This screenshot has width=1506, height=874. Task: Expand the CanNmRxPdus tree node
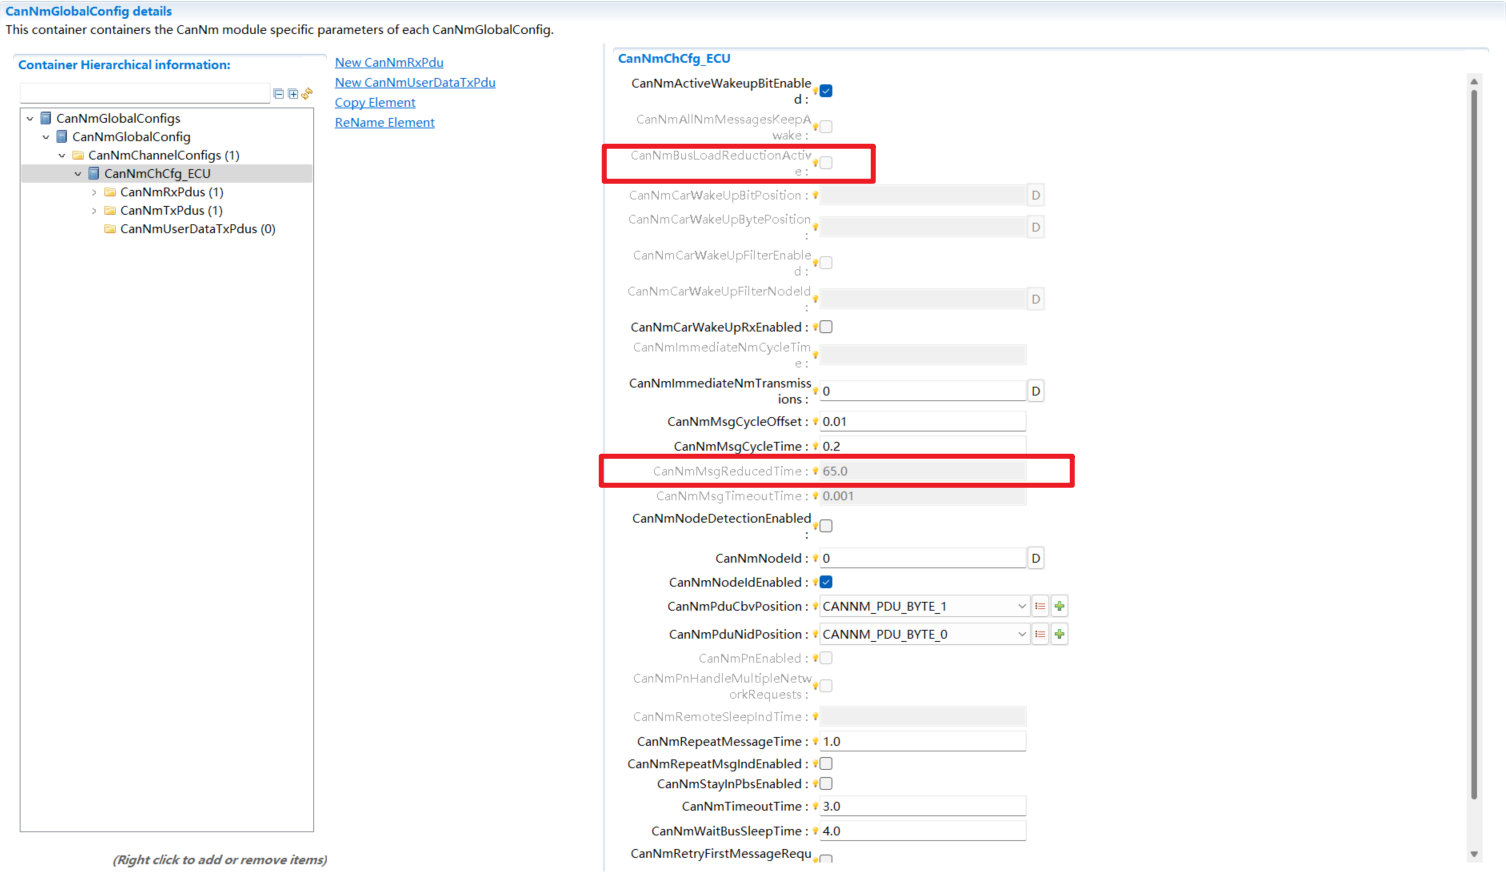pyautogui.click(x=93, y=191)
